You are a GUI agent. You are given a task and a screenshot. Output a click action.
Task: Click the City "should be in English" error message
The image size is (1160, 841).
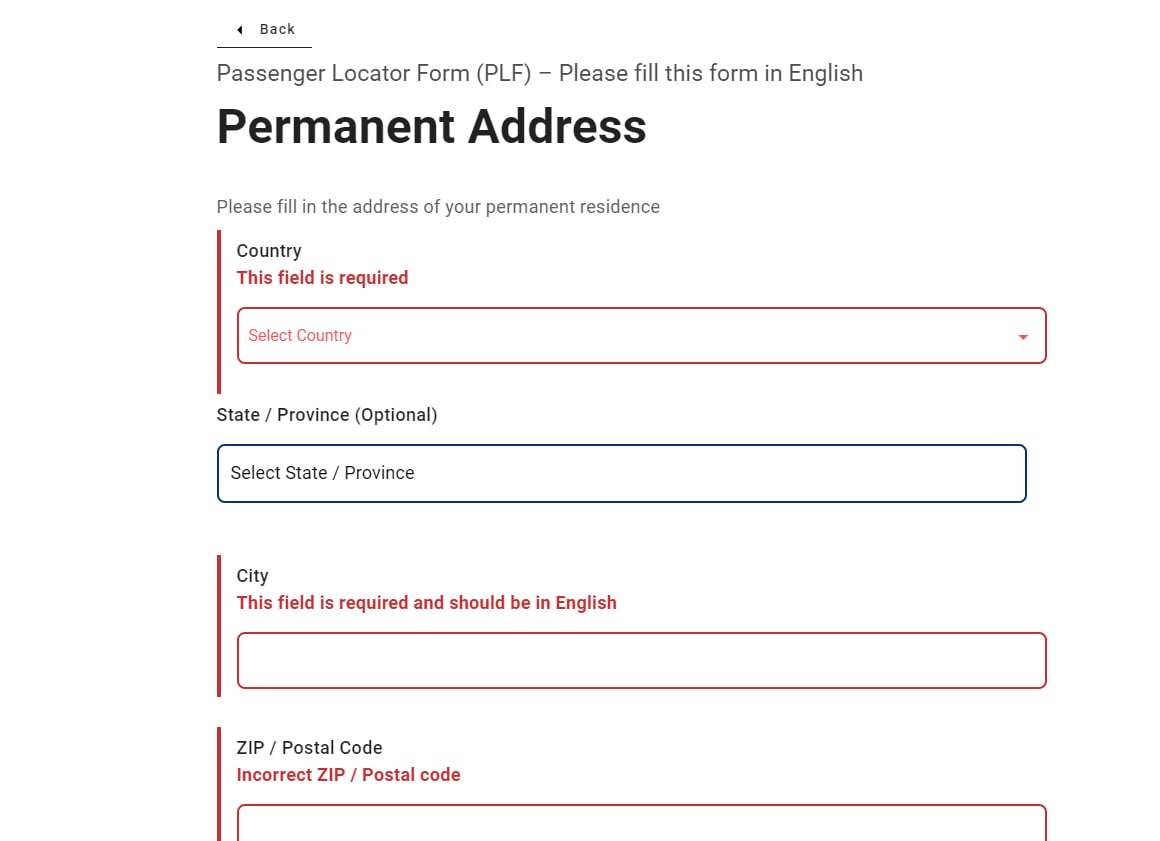click(x=426, y=603)
